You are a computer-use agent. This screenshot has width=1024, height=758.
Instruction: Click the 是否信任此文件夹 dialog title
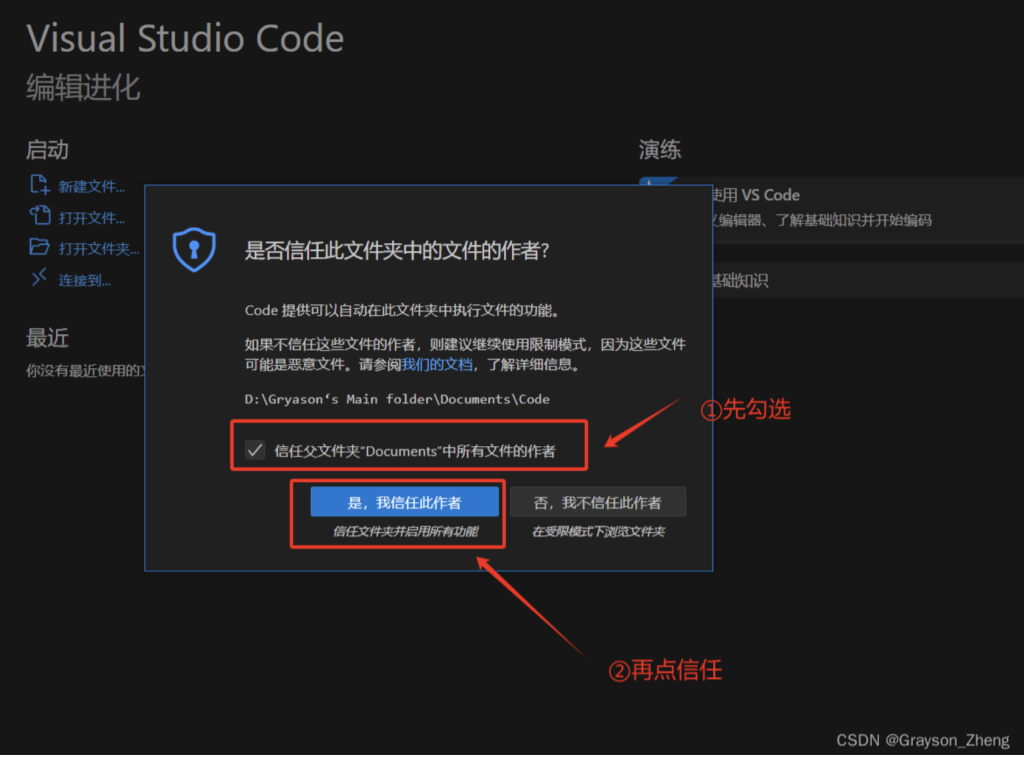(396, 251)
